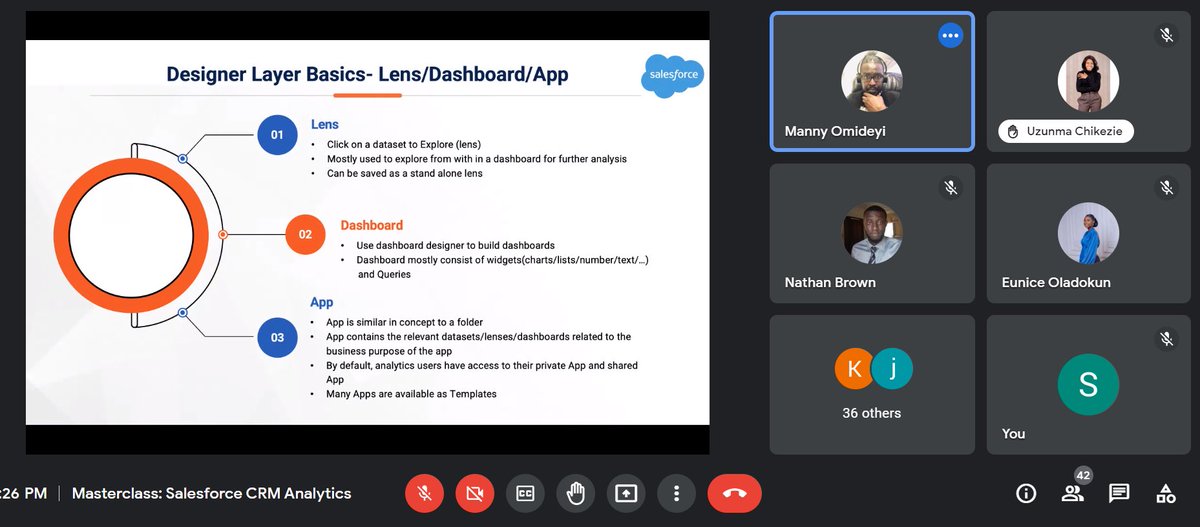Open options on Manny Omideyi's tile

point(950,35)
